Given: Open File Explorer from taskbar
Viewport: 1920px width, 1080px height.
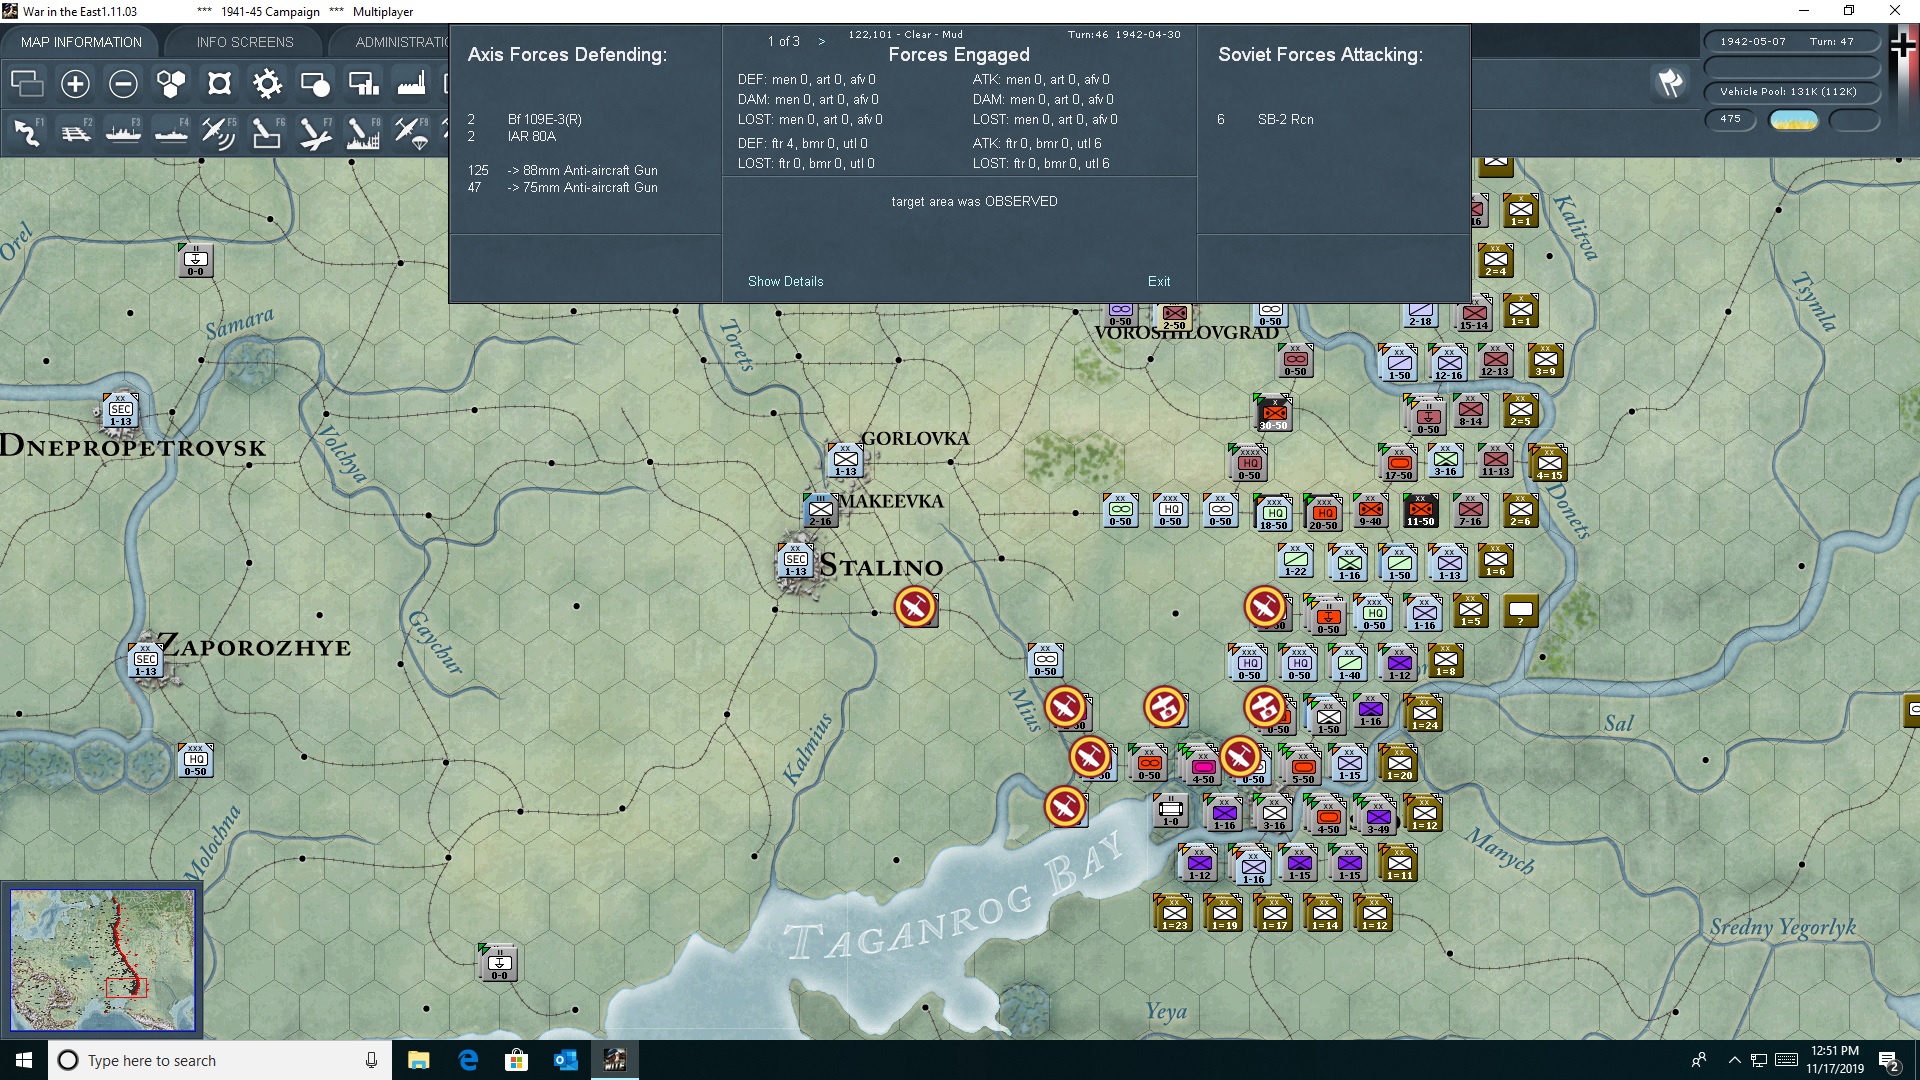Looking at the screenshot, I should (x=418, y=1060).
